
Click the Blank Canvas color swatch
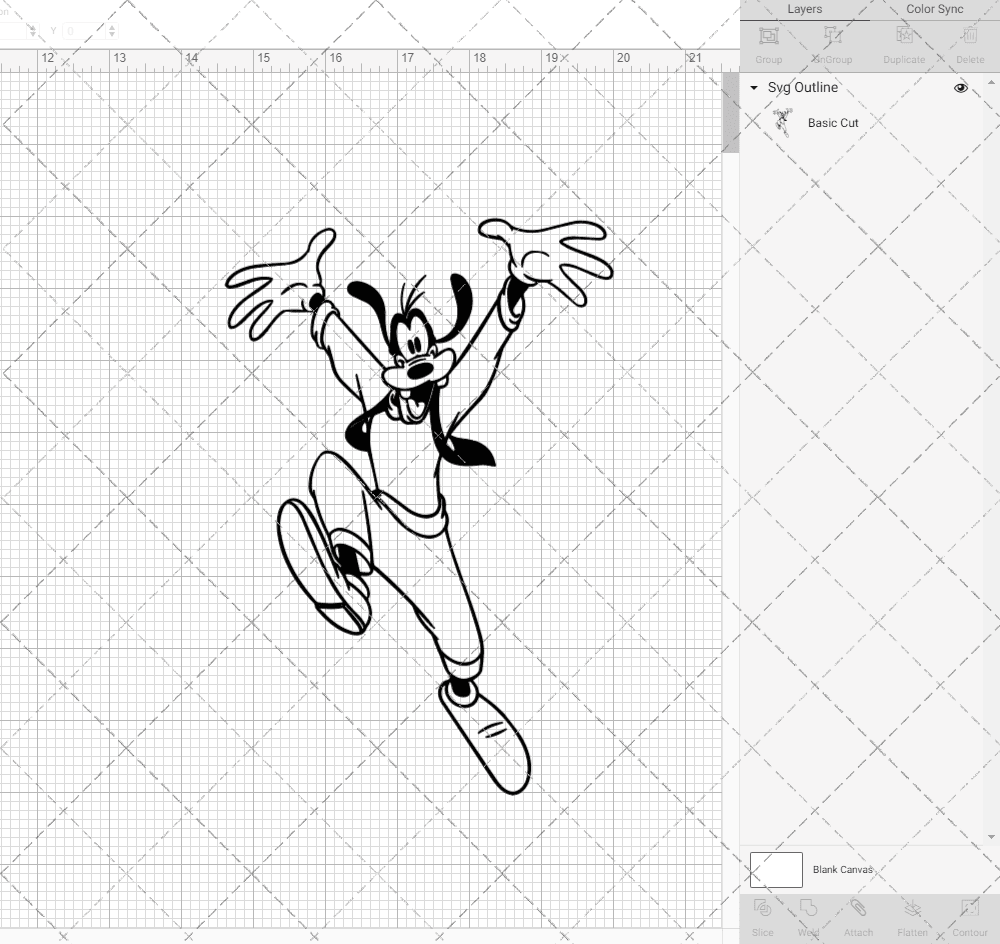(776, 870)
